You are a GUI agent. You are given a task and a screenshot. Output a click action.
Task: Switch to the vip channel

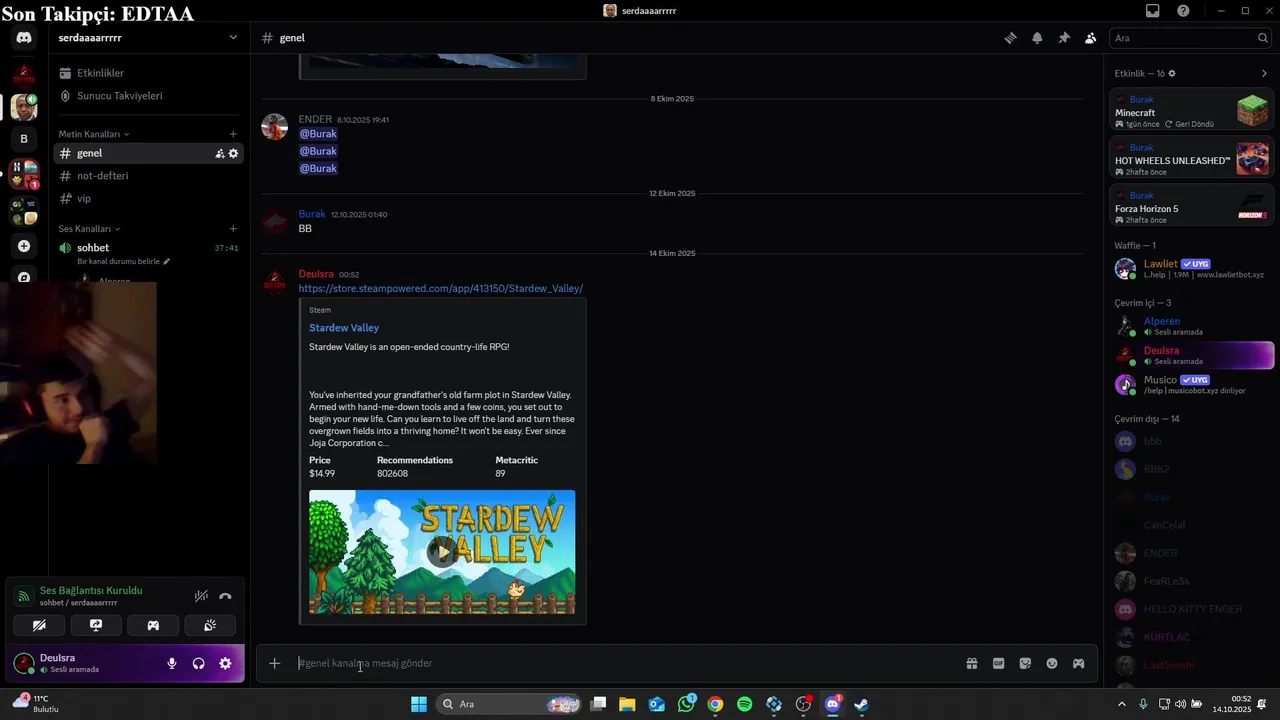[x=148, y=199]
